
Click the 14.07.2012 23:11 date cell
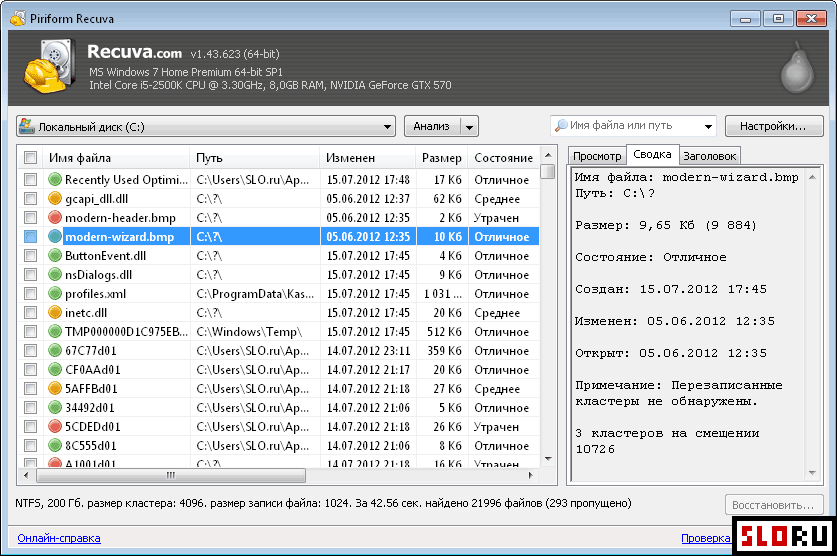(x=368, y=351)
